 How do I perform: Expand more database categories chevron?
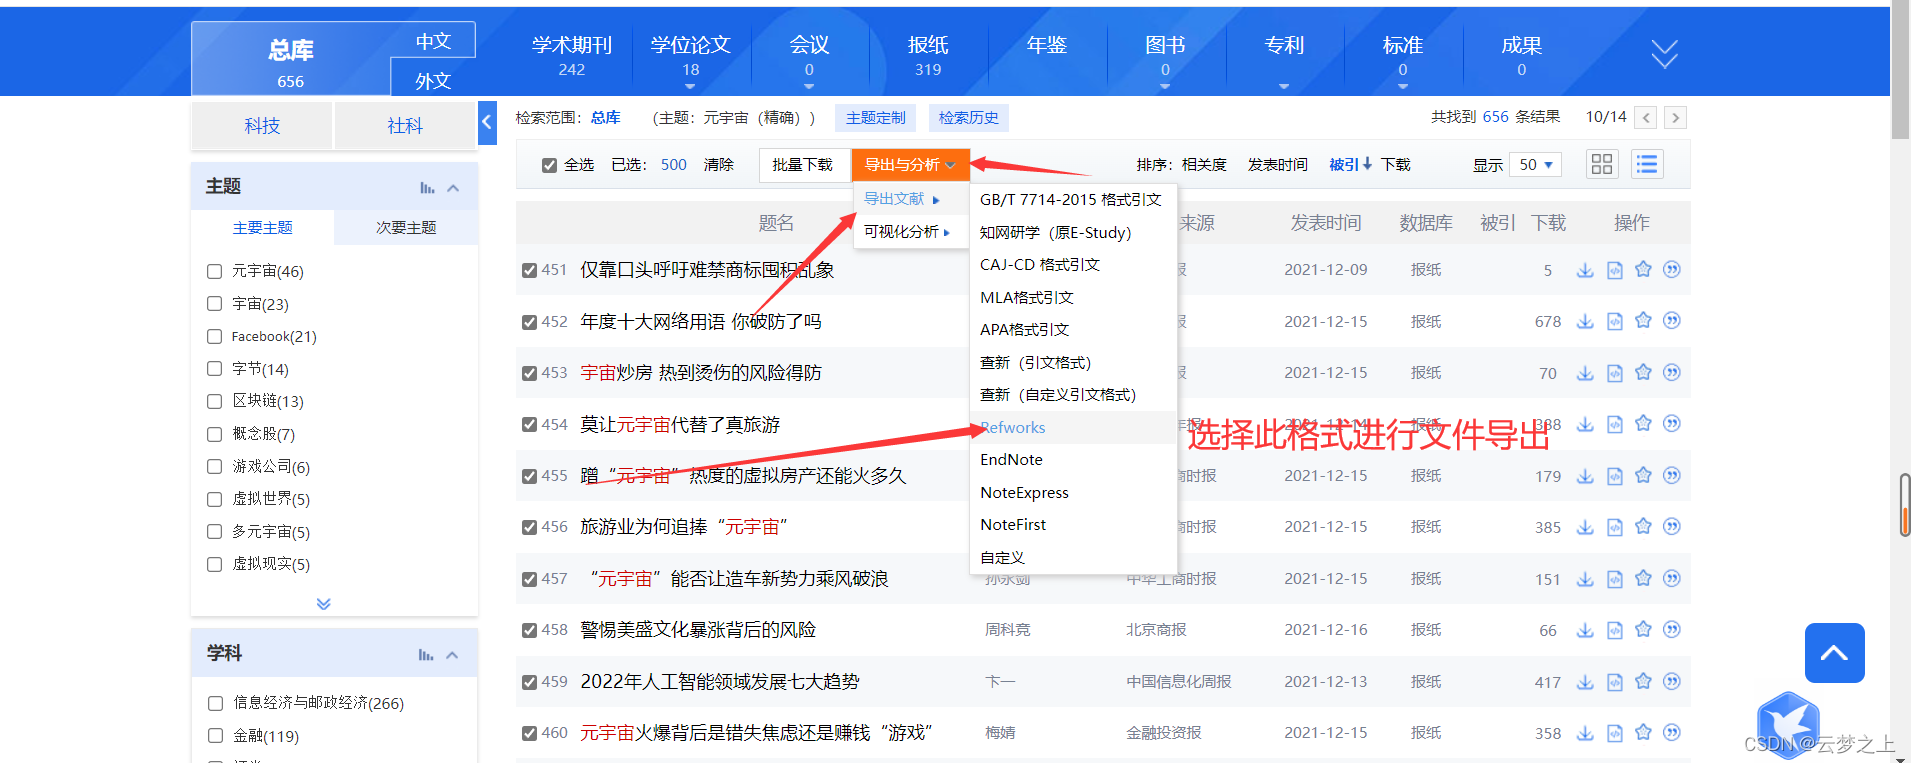pyautogui.click(x=1664, y=54)
